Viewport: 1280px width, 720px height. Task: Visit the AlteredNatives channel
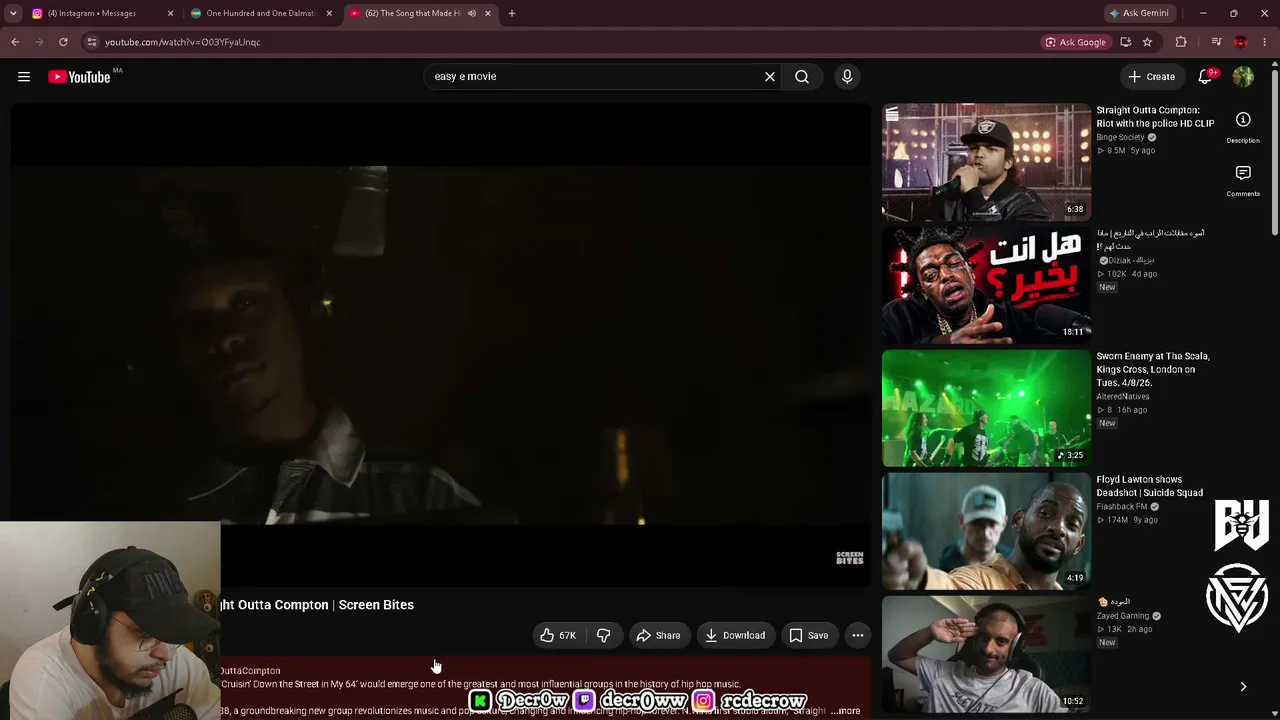[1123, 397]
